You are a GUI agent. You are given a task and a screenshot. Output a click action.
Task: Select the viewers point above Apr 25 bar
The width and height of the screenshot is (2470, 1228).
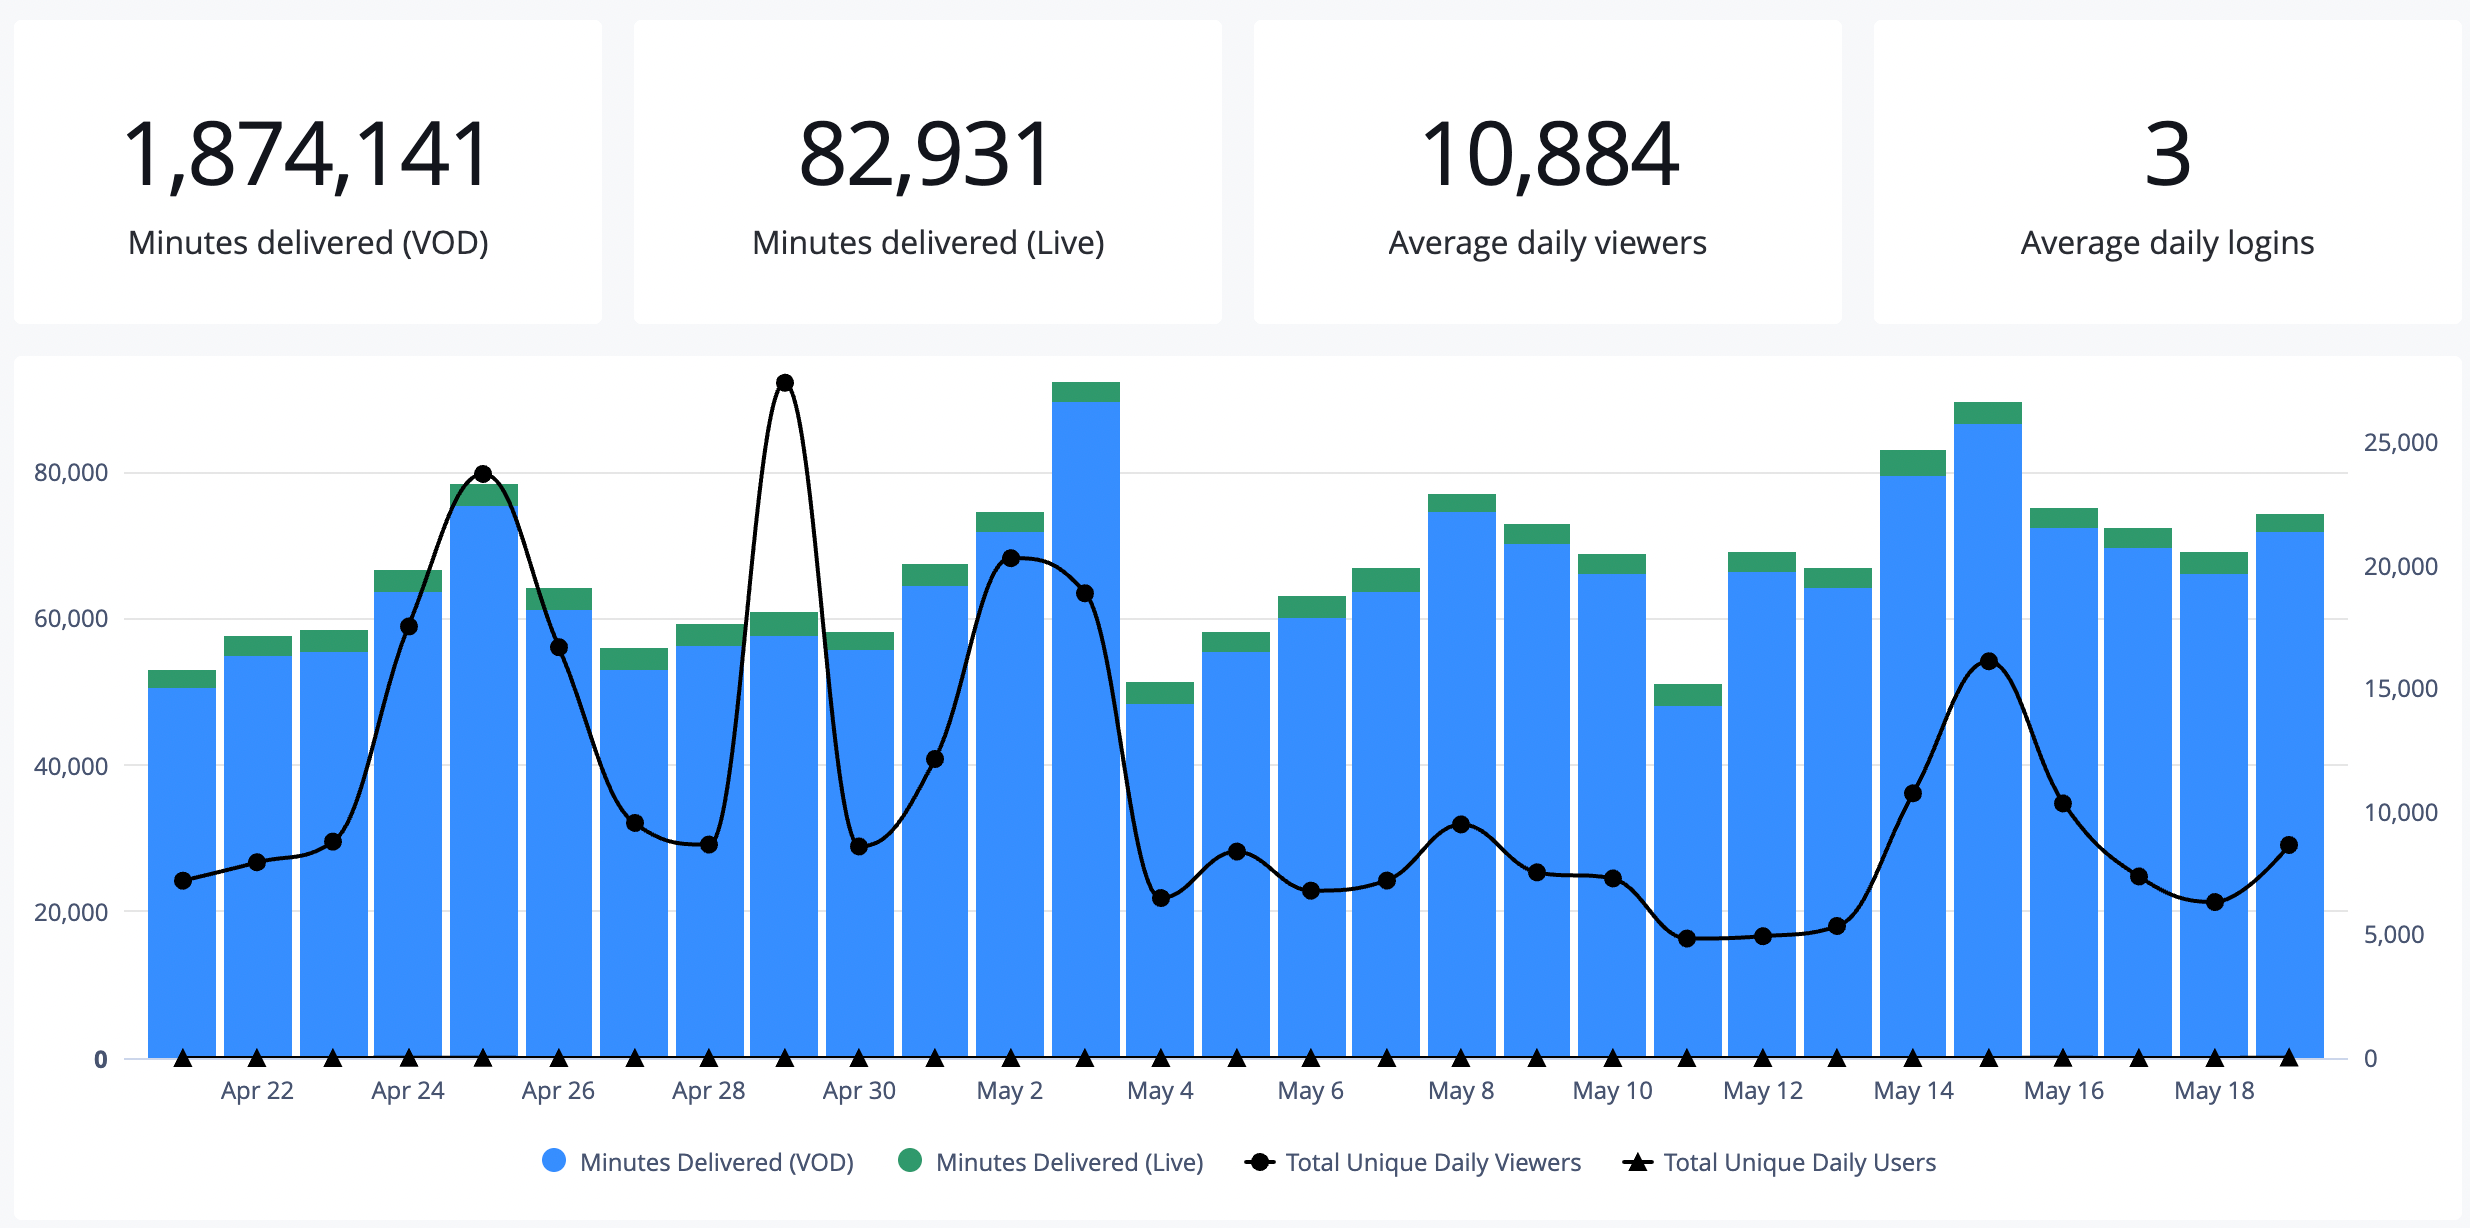tap(483, 473)
